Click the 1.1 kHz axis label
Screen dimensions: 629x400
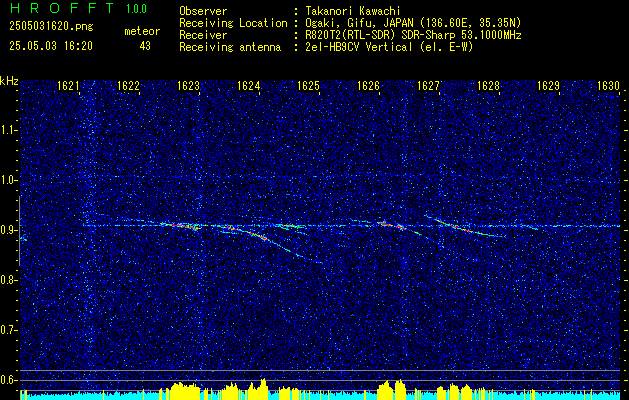8,130
